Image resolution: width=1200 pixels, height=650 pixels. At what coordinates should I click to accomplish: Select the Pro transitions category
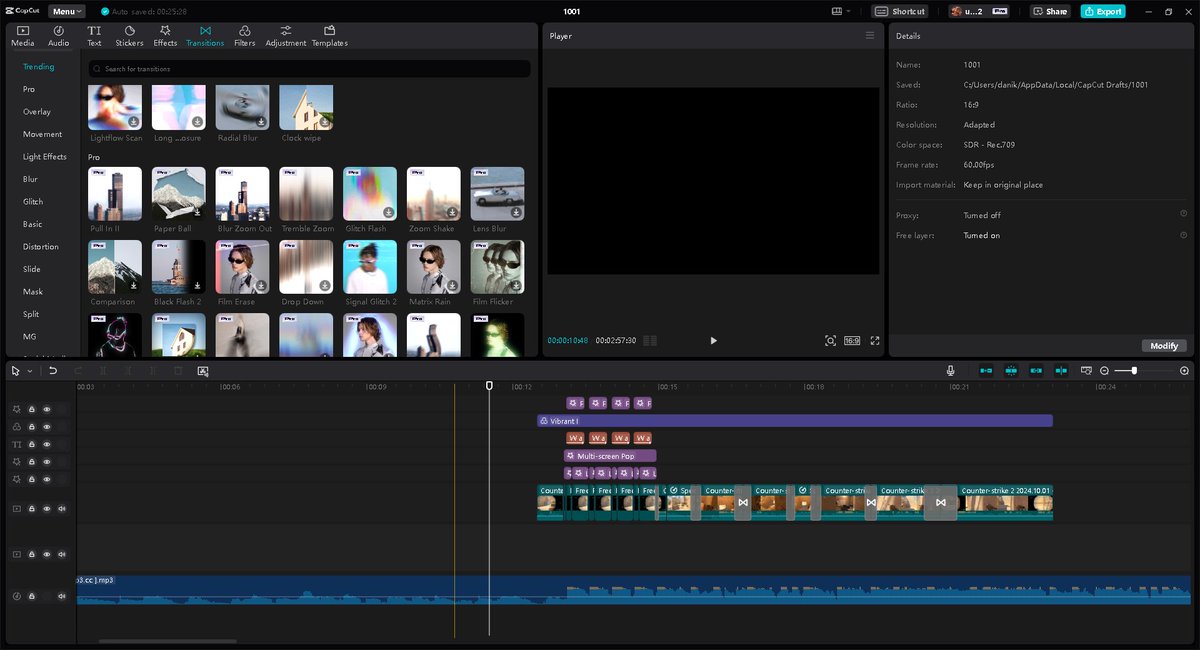click(x=29, y=89)
